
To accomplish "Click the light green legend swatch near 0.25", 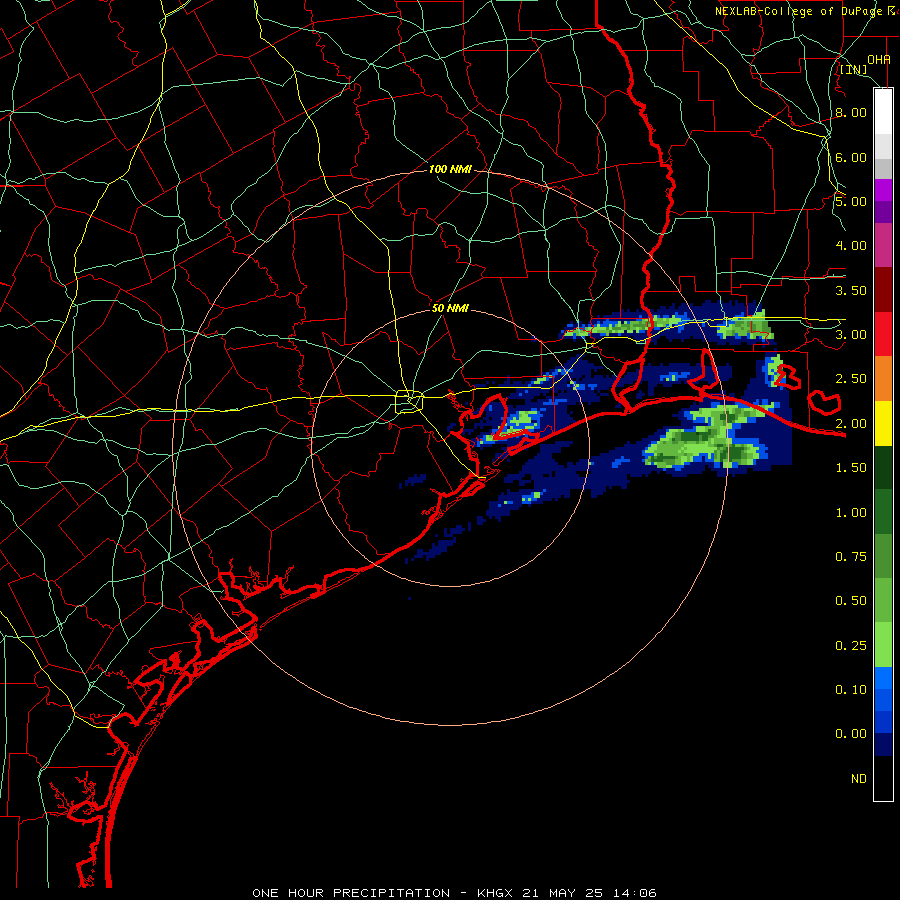I will 883,645.
